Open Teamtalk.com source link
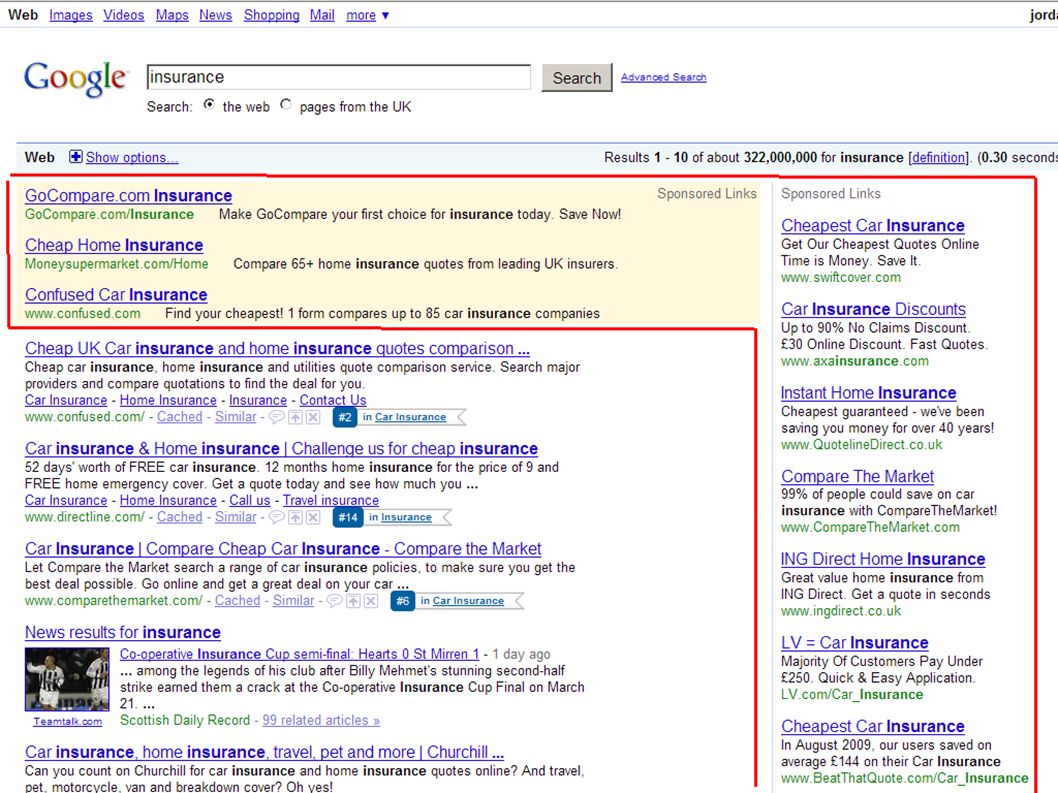 pos(67,721)
